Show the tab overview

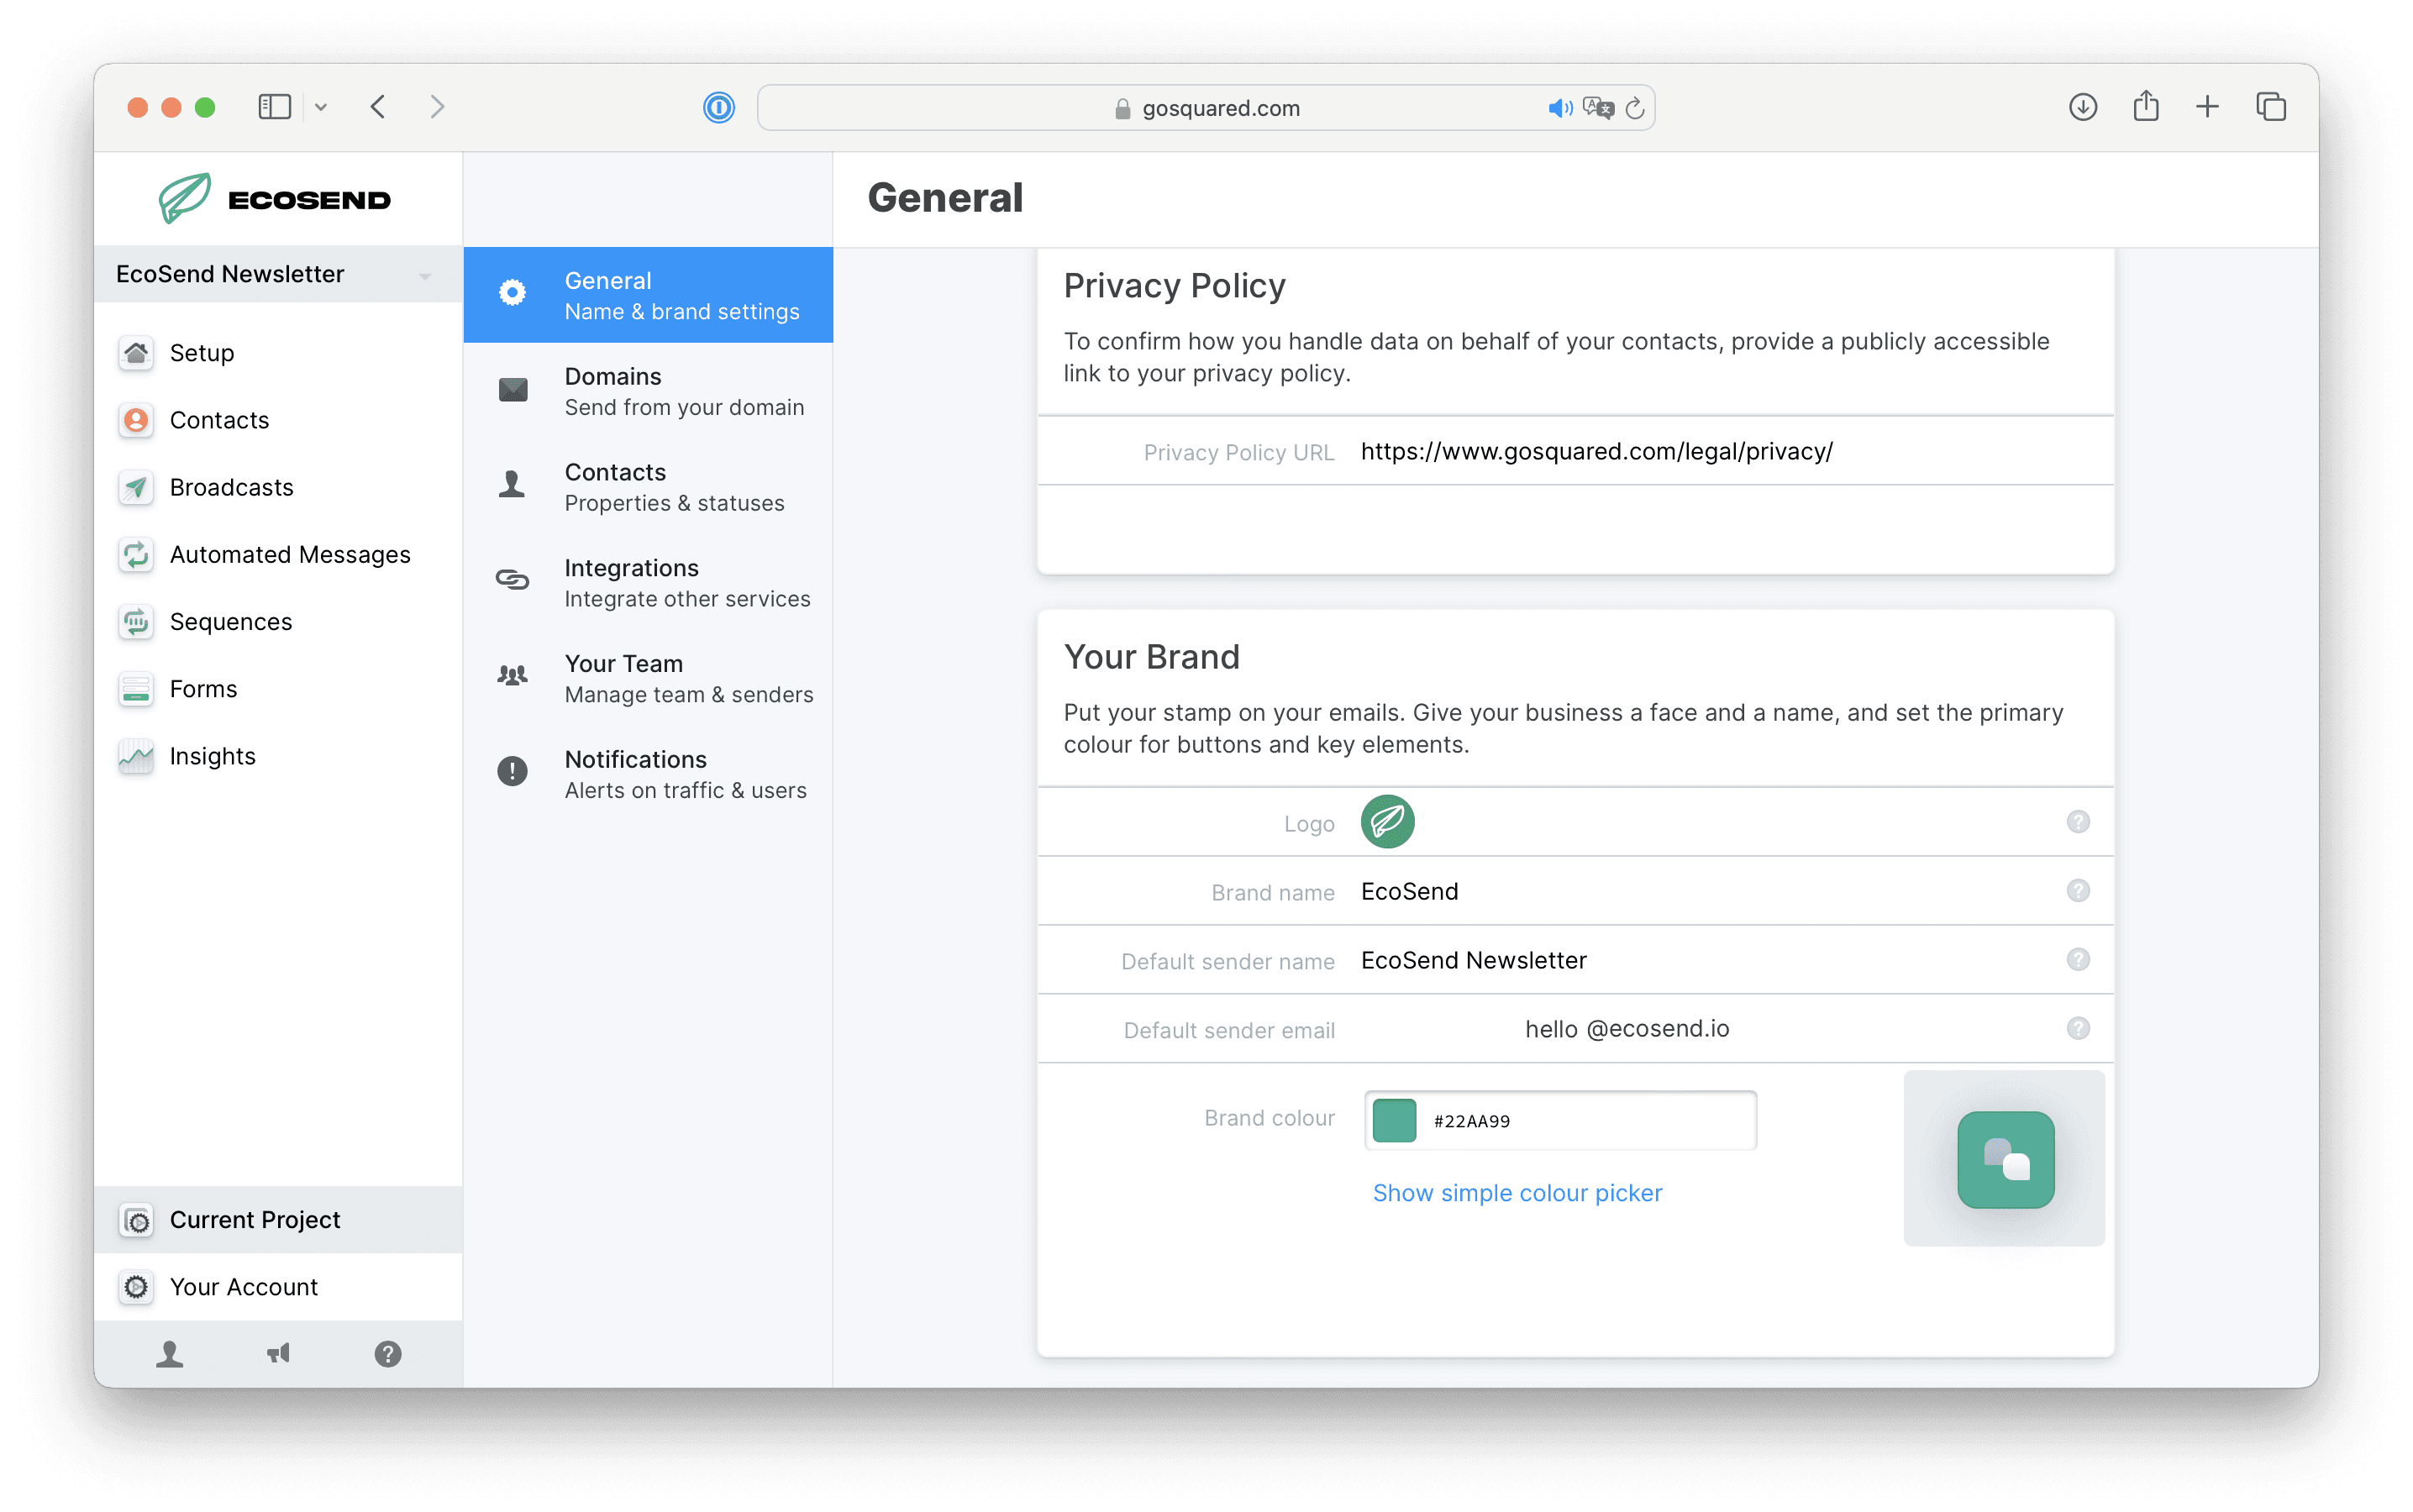click(x=2271, y=107)
